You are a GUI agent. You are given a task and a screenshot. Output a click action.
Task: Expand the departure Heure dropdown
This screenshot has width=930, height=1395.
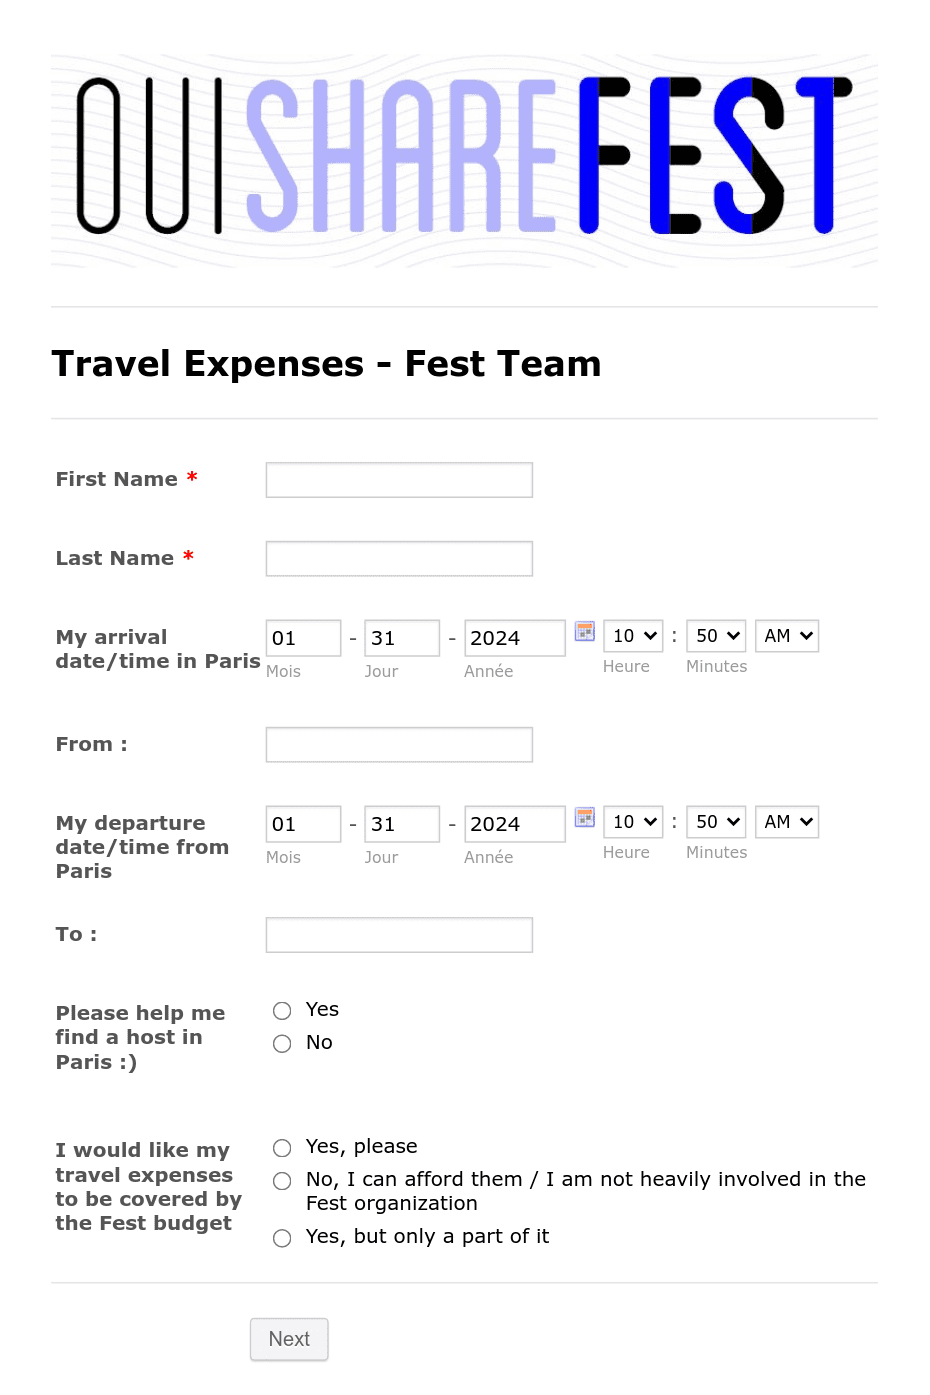633,822
